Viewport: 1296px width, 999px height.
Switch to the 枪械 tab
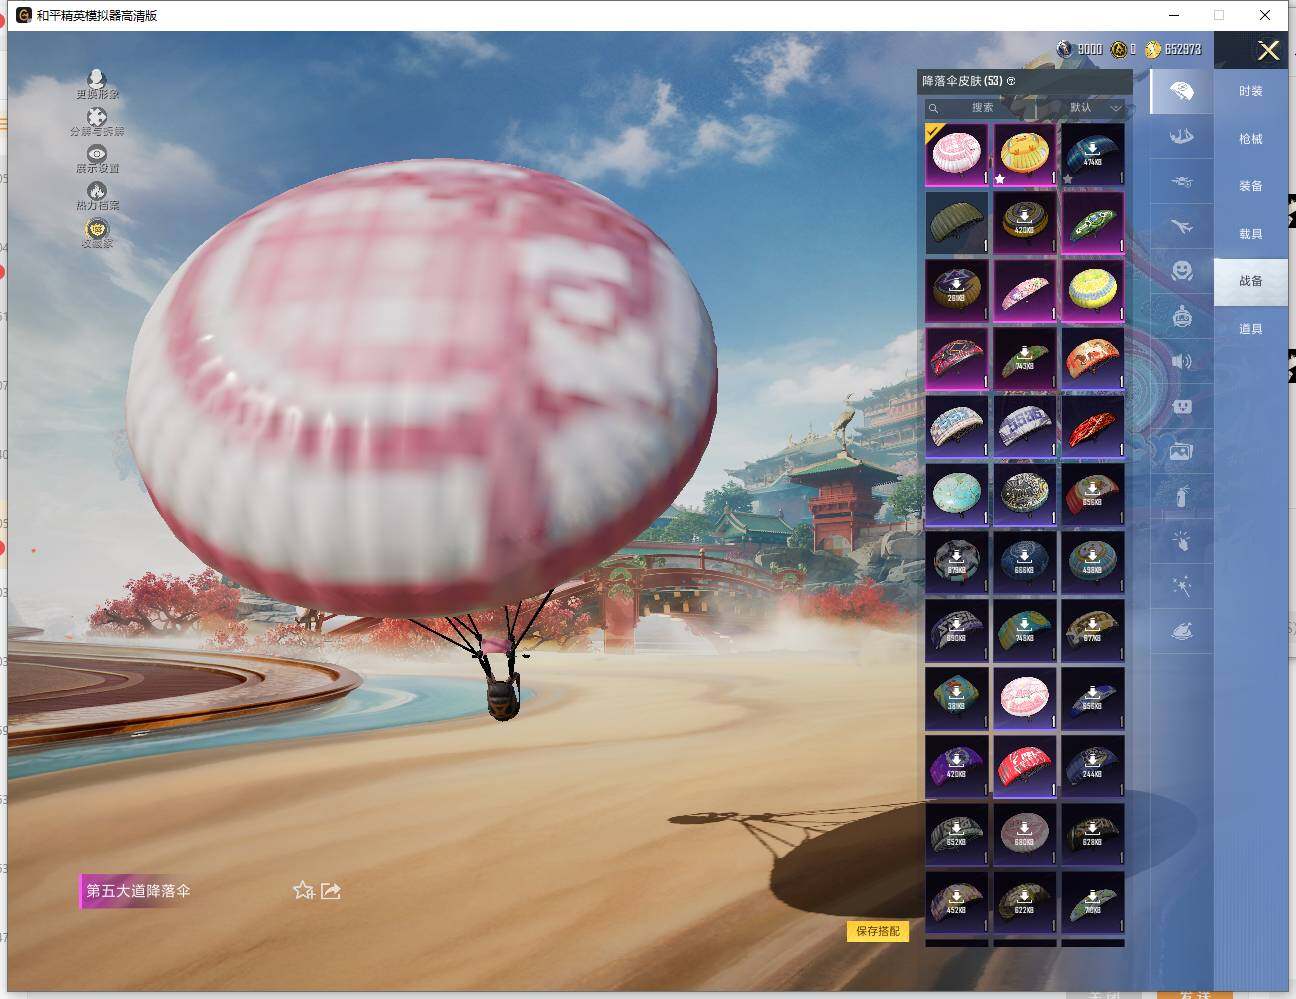pyautogui.click(x=1250, y=139)
